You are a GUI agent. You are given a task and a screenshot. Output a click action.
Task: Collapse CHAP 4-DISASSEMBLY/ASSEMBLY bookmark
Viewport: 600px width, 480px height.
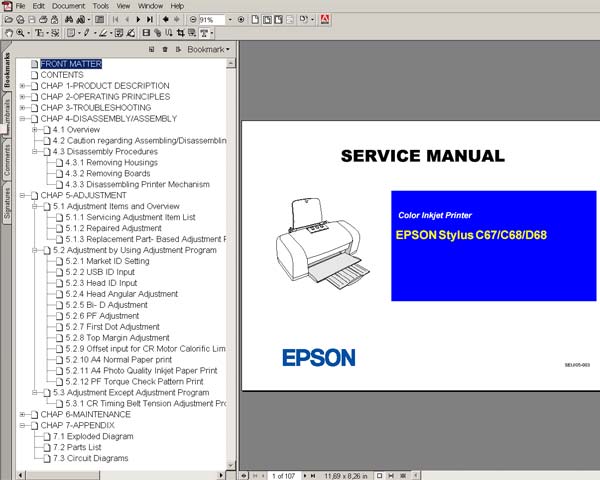pos(22,119)
